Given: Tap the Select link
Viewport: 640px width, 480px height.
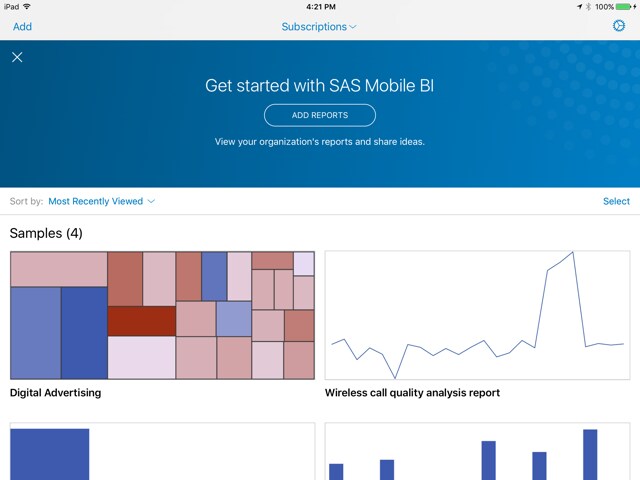Looking at the screenshot, I should pos(616,201).
